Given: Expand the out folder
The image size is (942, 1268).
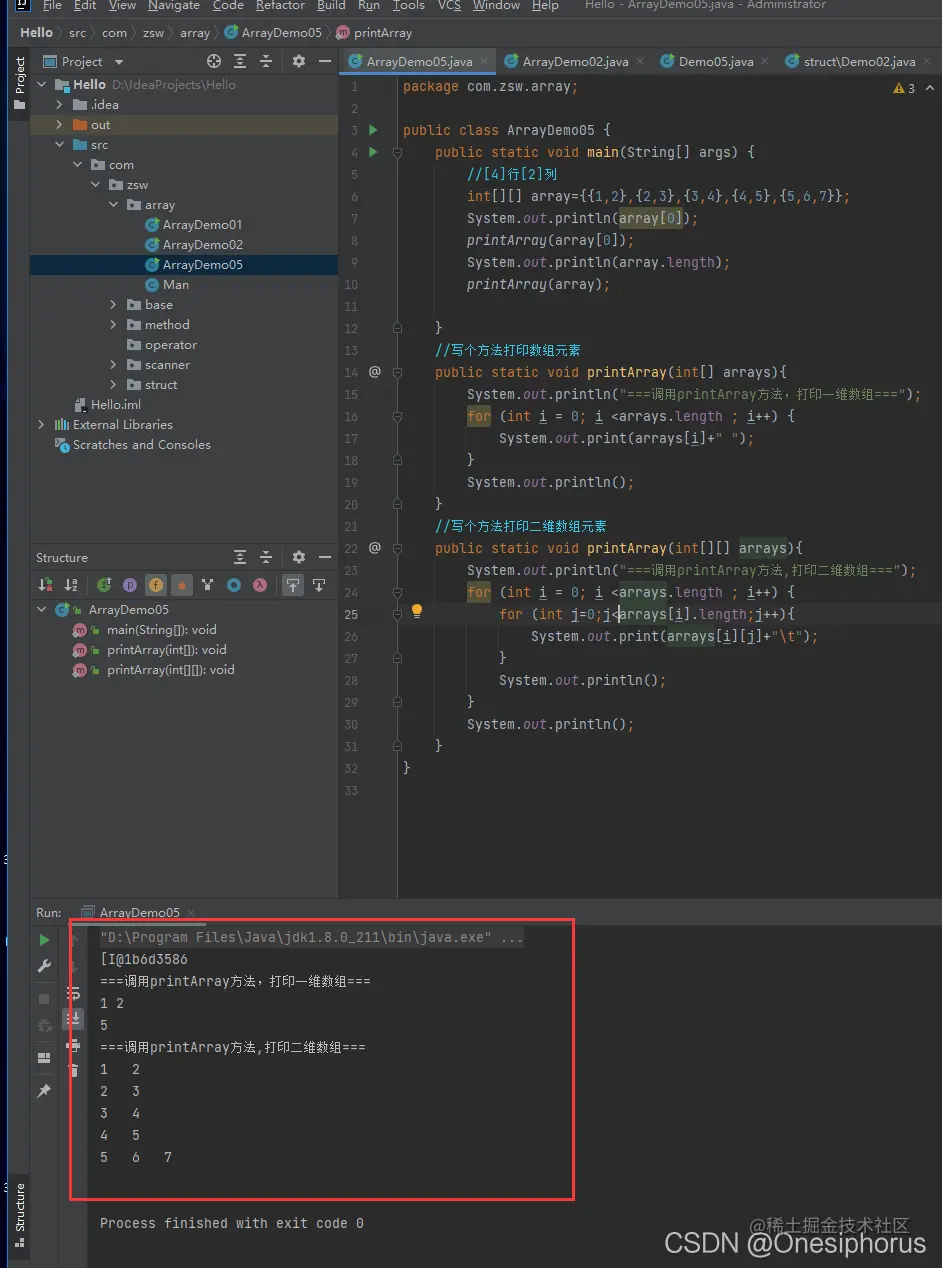Looking at the screenshot, I should (x=61, y=125).
